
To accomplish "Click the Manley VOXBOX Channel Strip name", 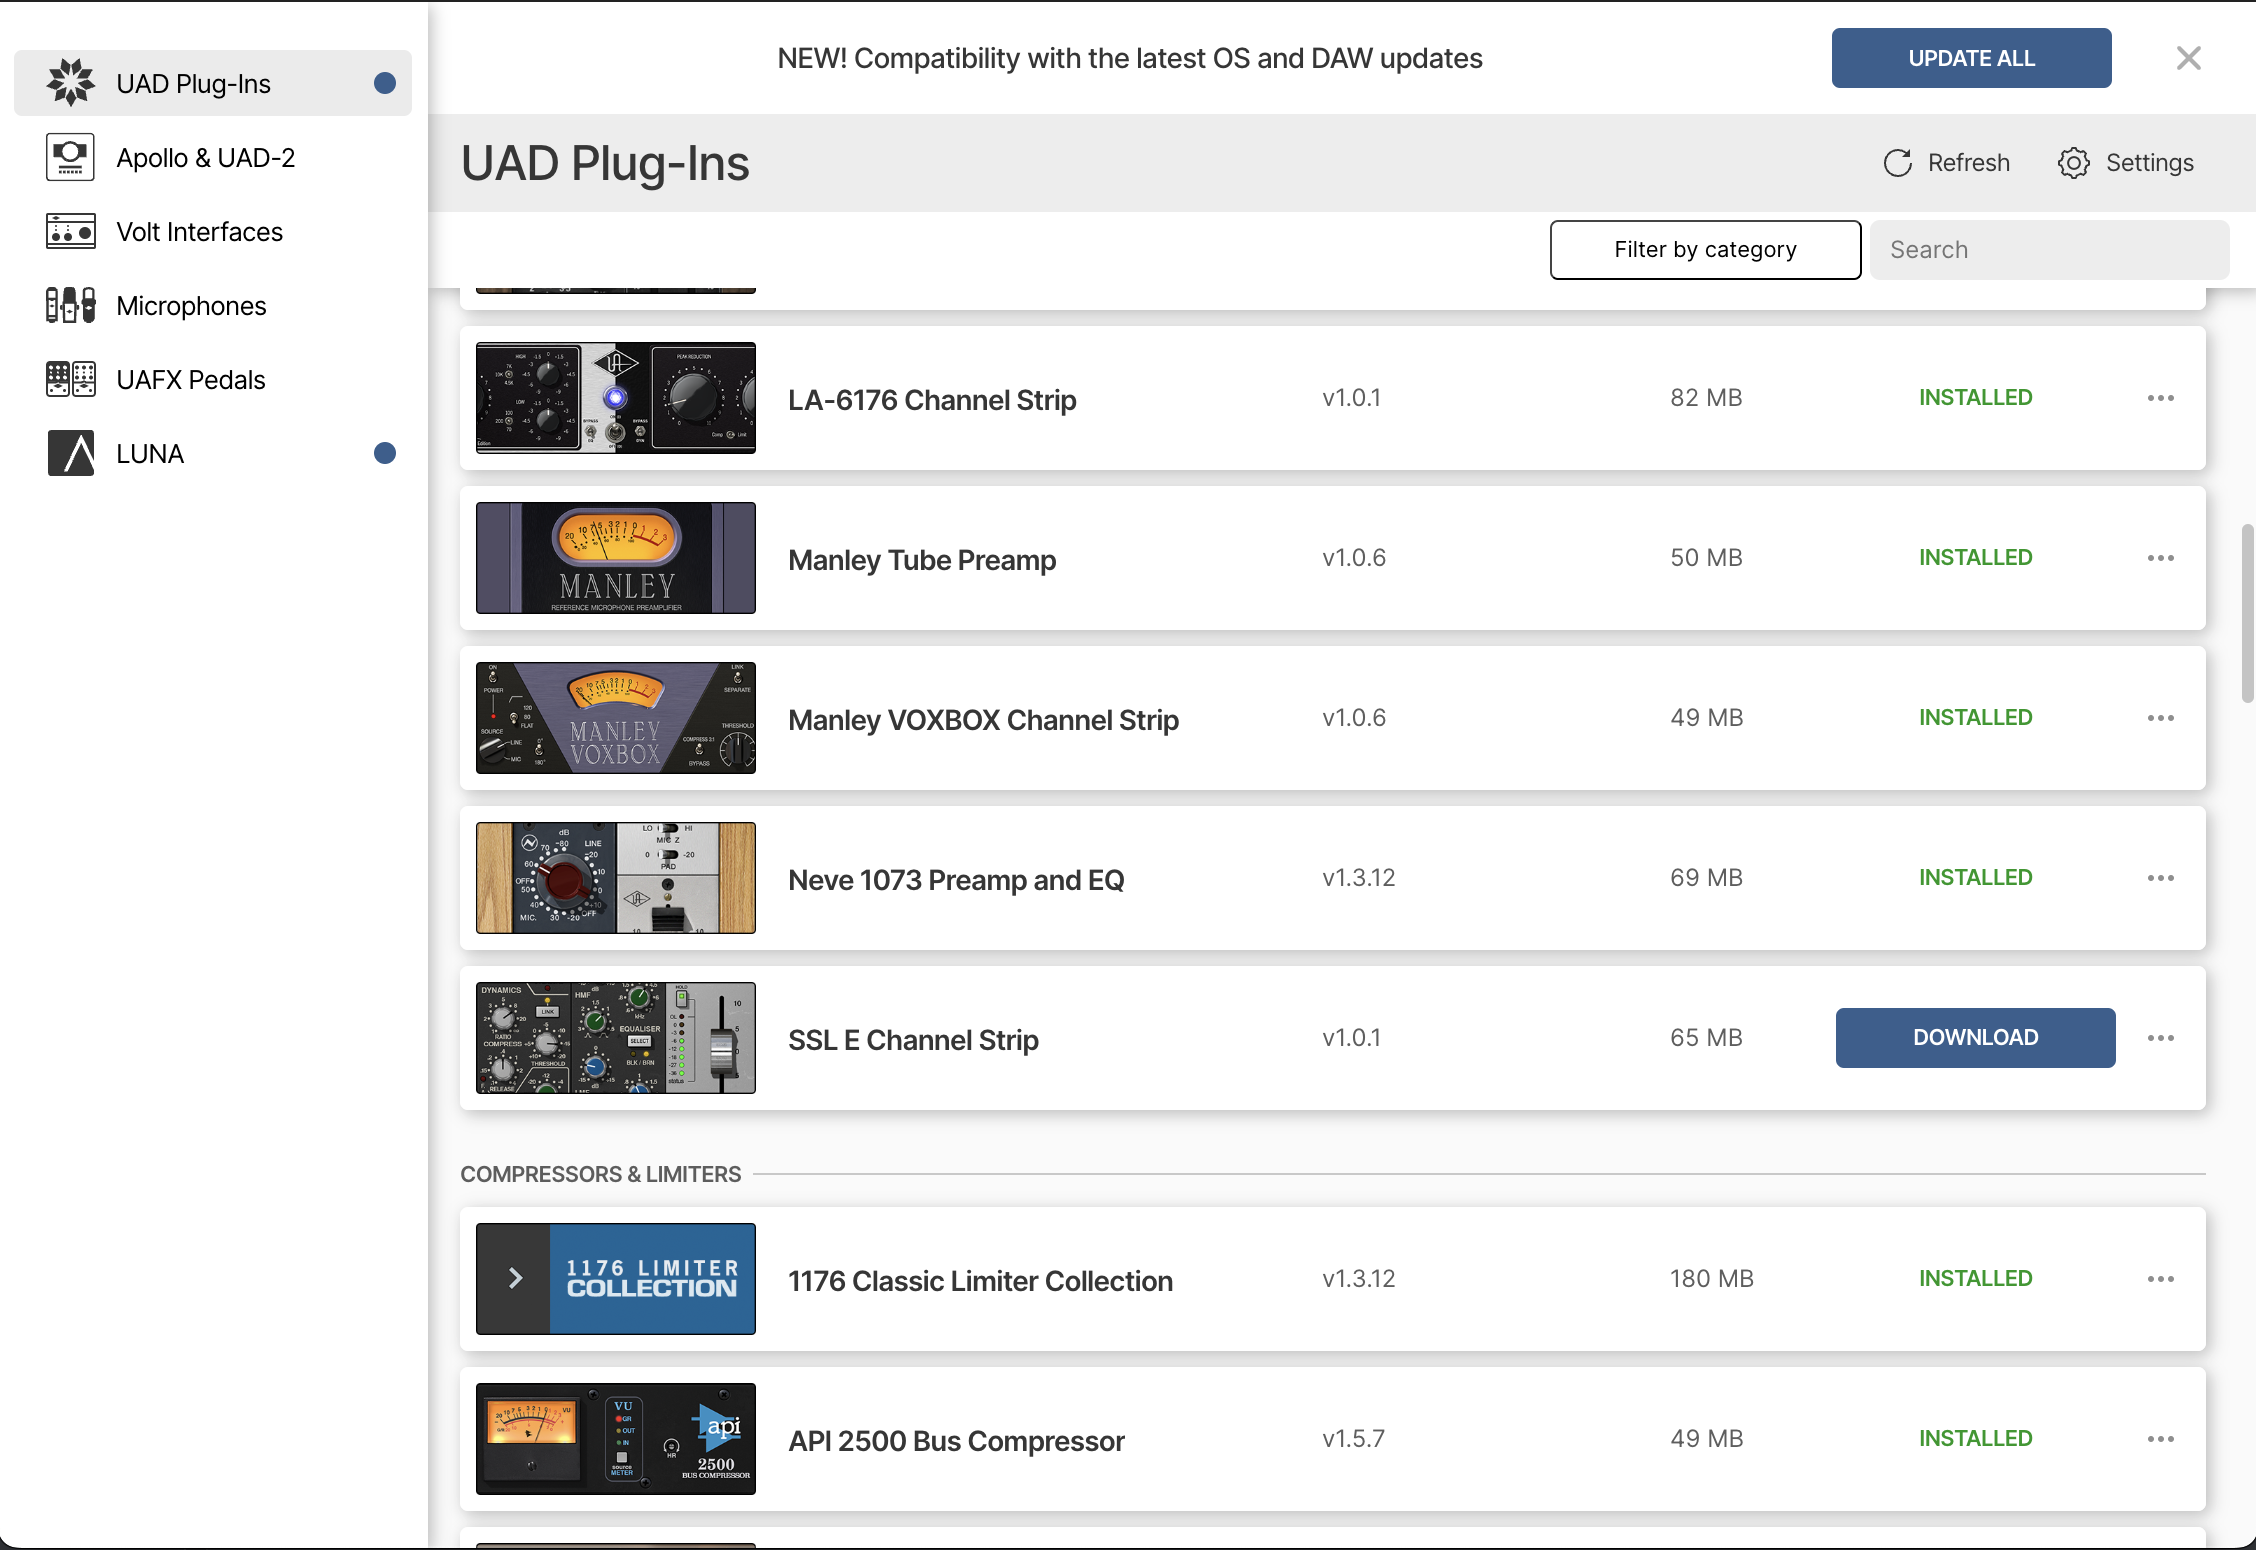I will point(983,720).
